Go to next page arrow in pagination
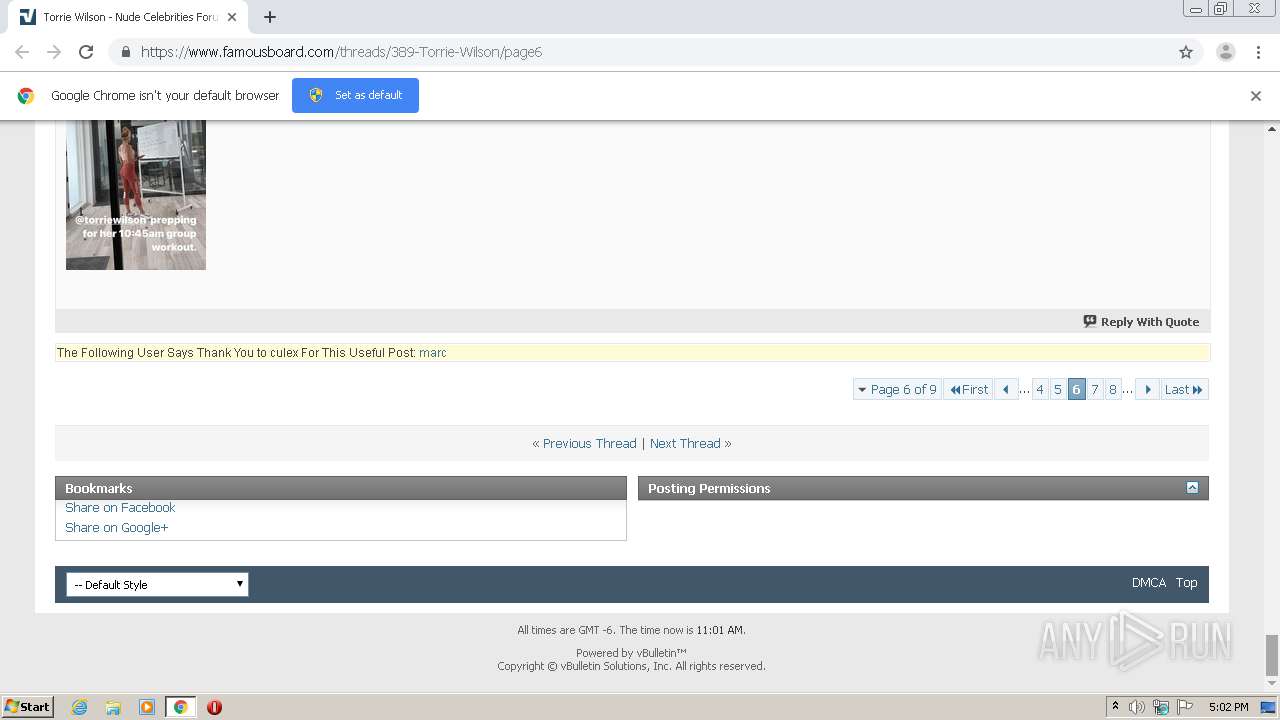The height and width of the screenshot is (720, 1280). pyautogui.click(x=1147, y=389)
